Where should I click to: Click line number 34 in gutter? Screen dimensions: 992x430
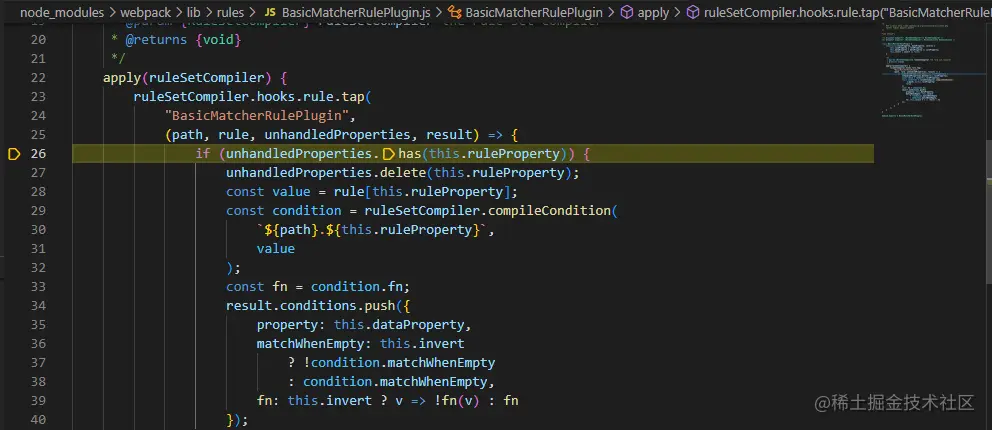coord(38,305)
